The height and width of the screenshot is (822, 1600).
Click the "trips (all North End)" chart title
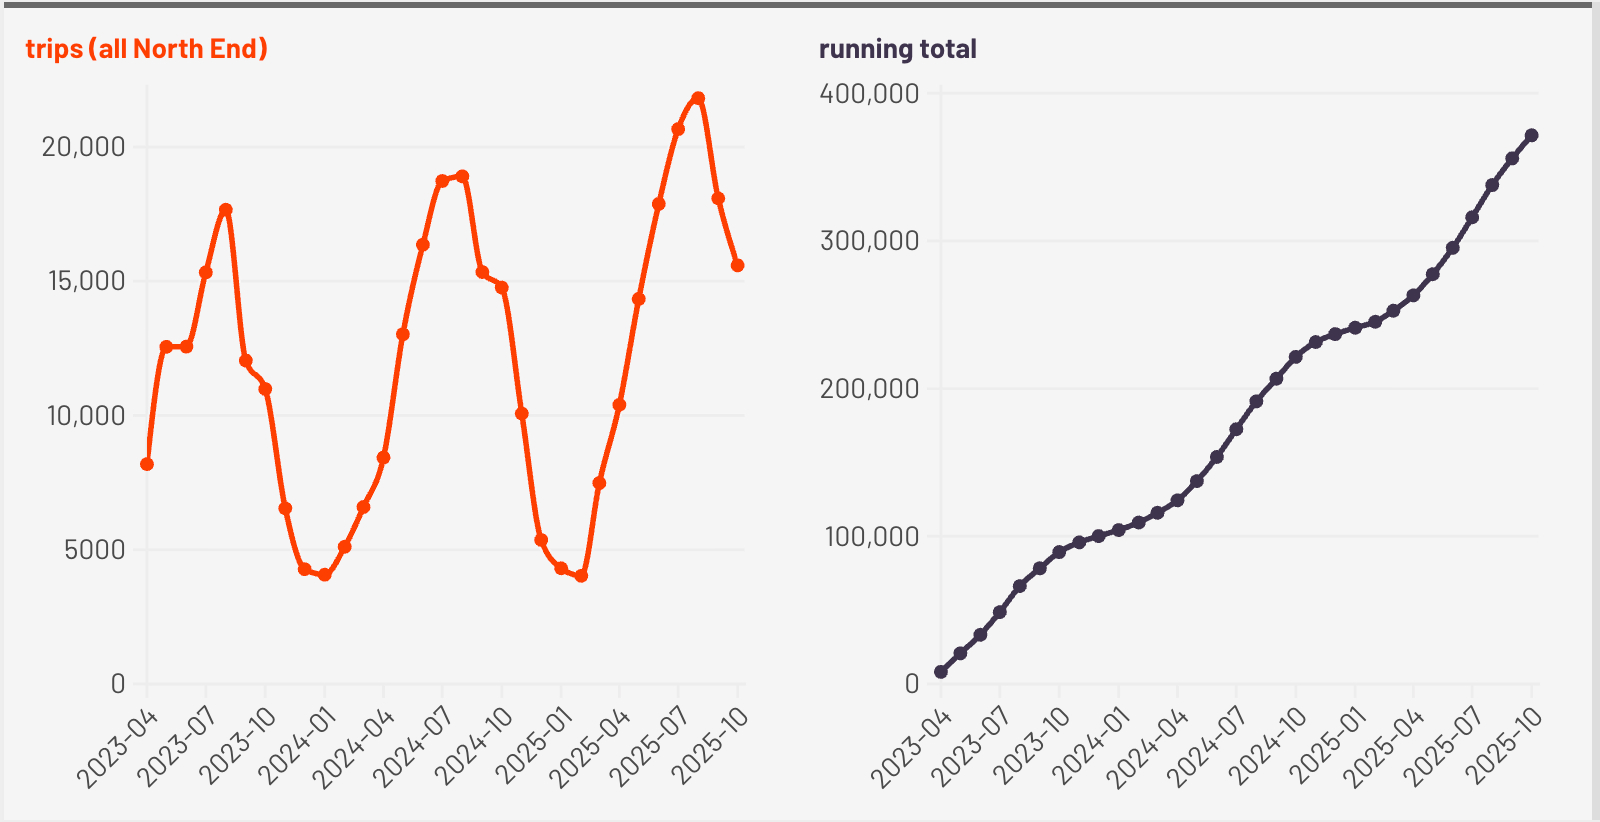point(146,49)
